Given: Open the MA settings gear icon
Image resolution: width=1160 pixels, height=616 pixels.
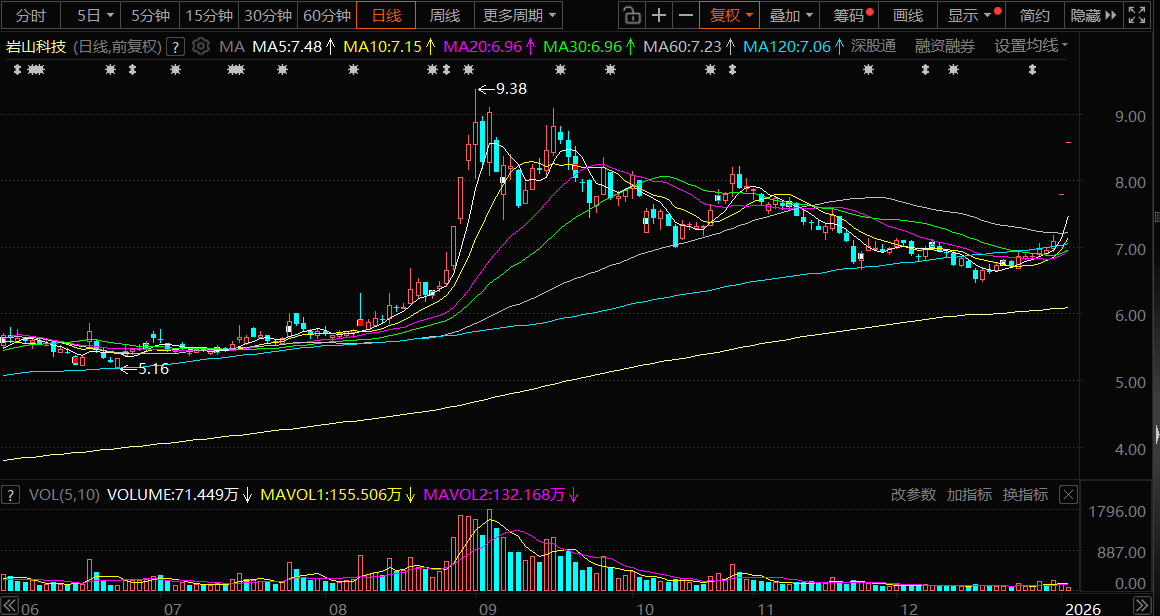Looking at the screenshot, I should (200, 47).
